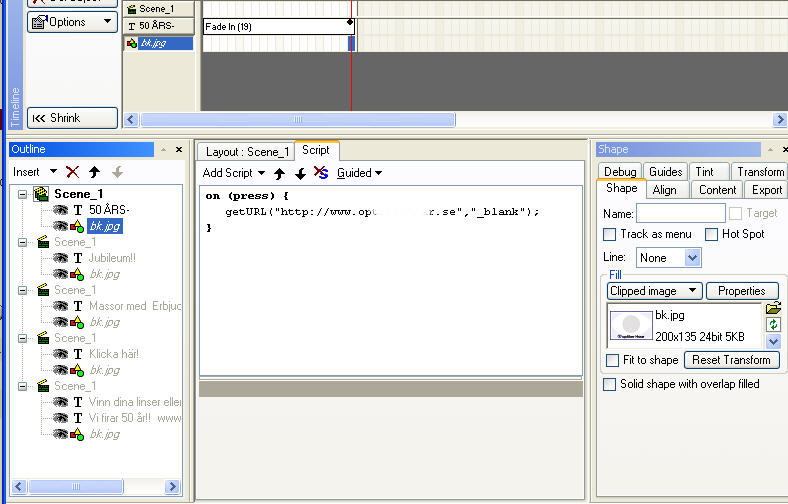Select Scene_1 row in timeline list

[158, 9]
